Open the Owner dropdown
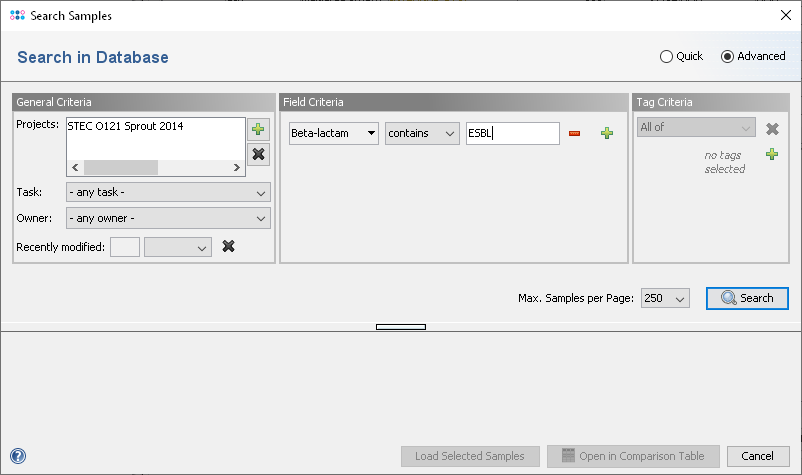The image size is (802, 475). coord(168,218)
